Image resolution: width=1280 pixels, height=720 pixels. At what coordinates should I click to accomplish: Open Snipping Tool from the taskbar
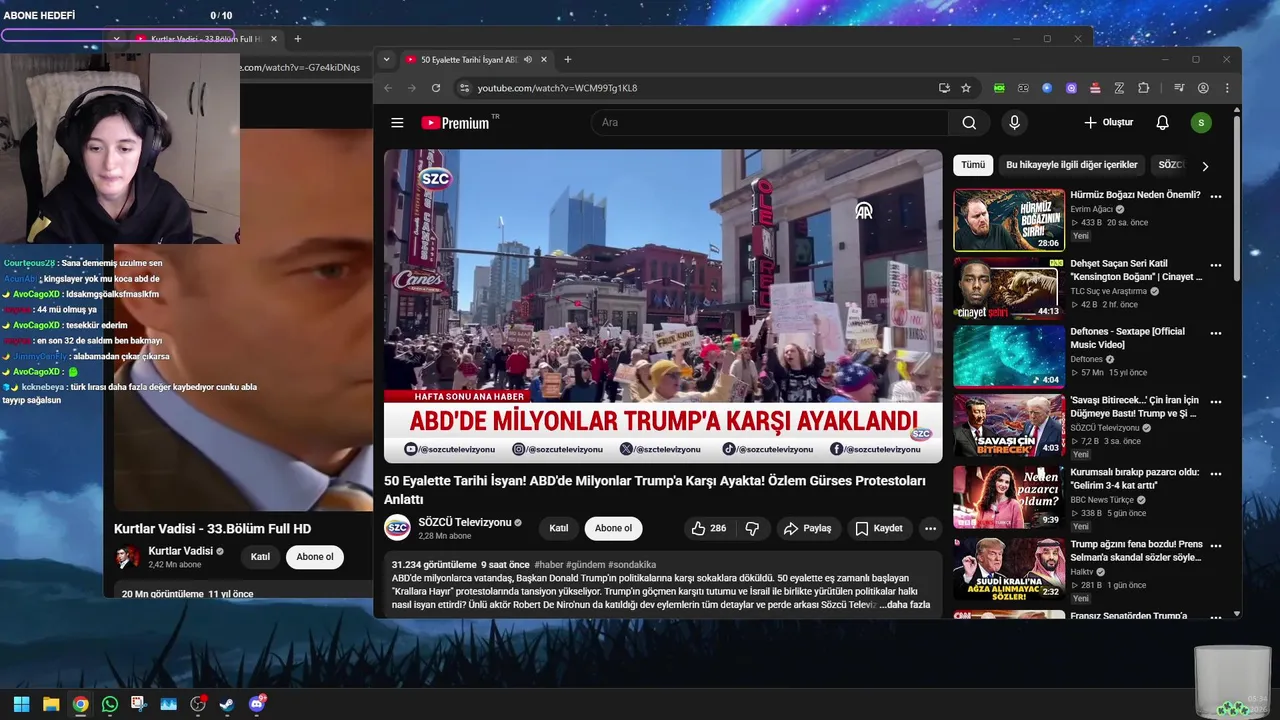pyautogui.click(x=139, y=704)
